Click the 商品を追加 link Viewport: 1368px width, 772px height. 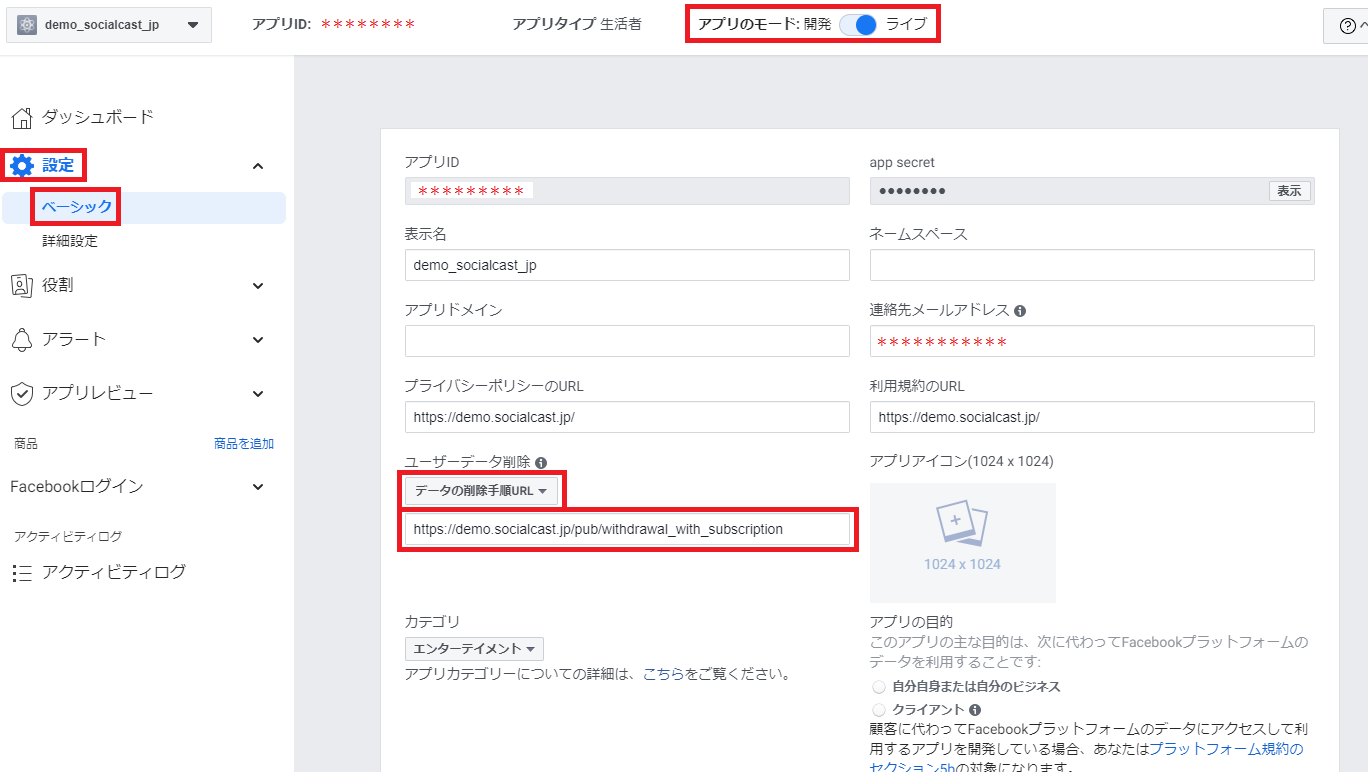point(244,443)
